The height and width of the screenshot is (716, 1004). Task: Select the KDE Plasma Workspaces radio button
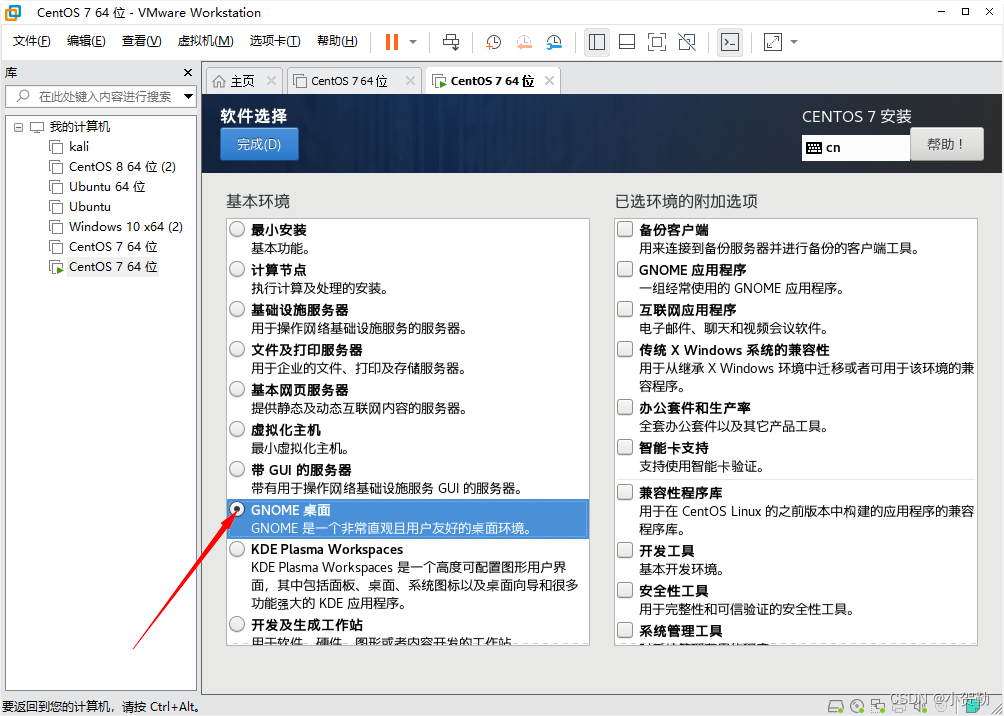click(x=237, y=548)
